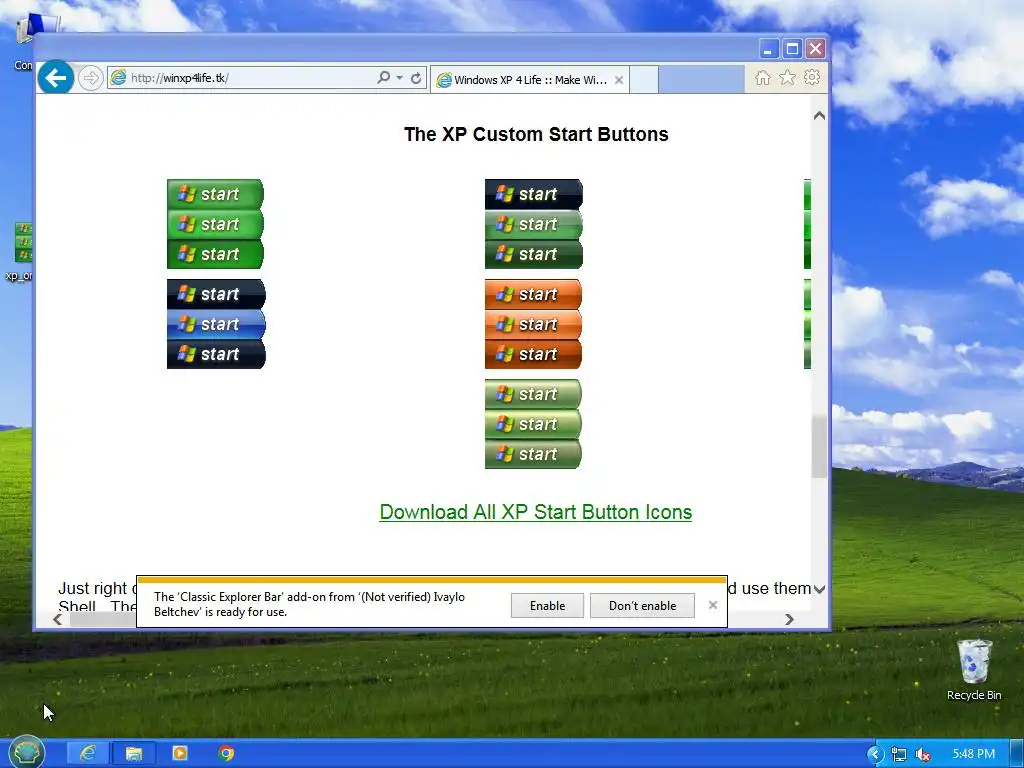This screenshot has height=768, width=1024.
Task: Click the dark green start button set
Action: click(x=534, y=224)
